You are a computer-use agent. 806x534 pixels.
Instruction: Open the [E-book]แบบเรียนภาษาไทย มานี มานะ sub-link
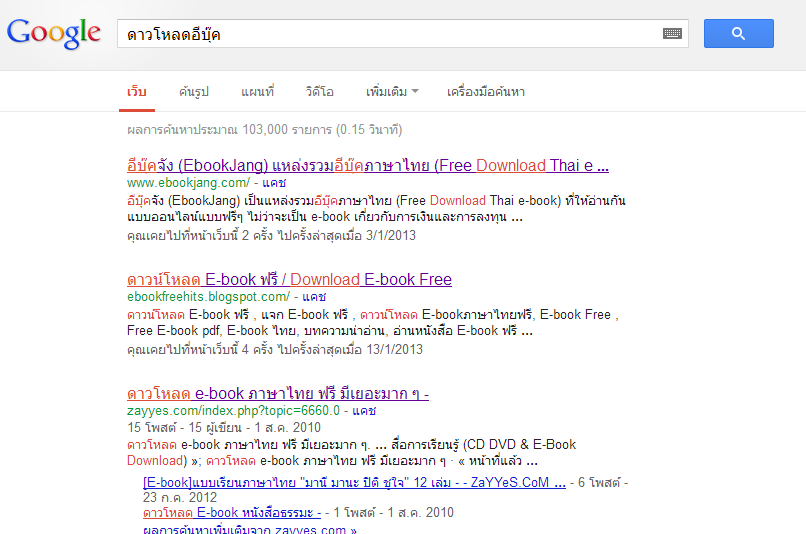point(354,483)
